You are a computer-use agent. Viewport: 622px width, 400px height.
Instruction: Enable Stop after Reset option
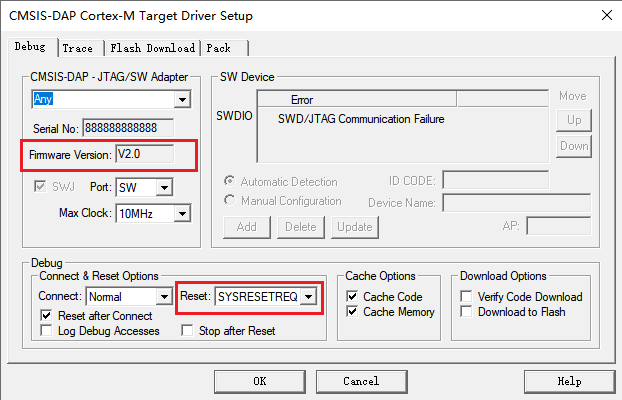tap(187, 331)
